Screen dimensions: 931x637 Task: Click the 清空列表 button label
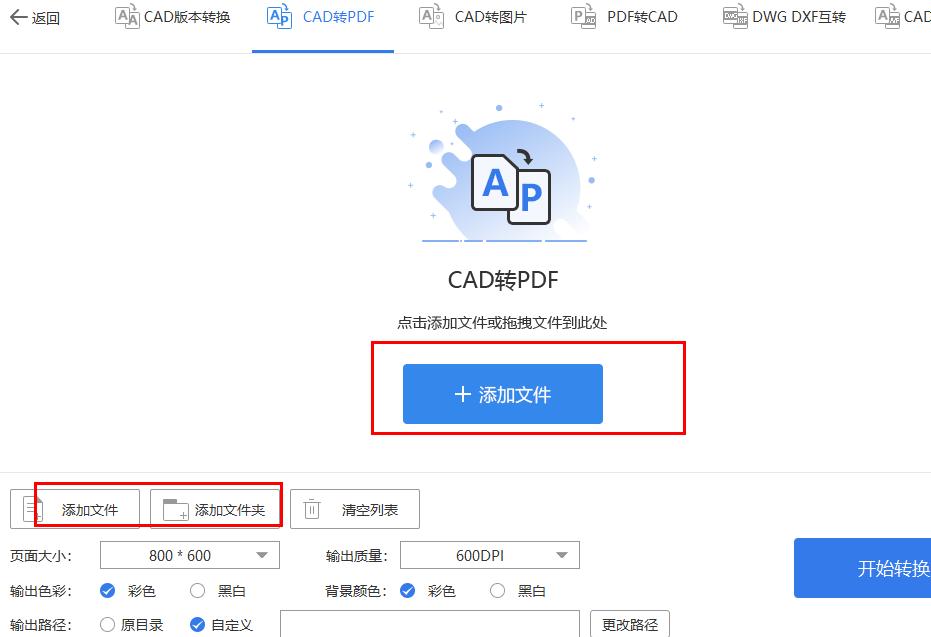pos(370,510)
